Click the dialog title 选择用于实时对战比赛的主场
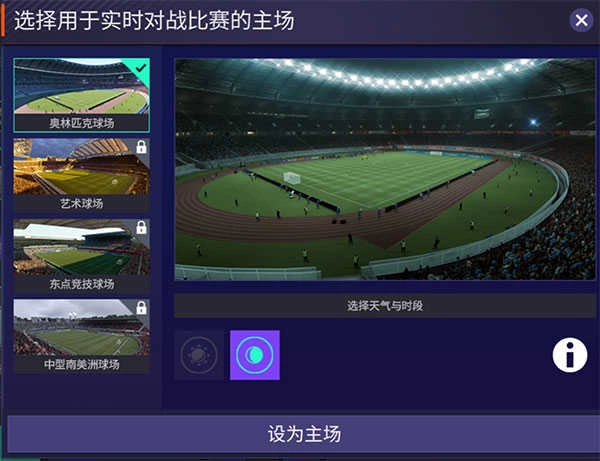The width and height of the screenshot is (600, 461). pyautogui.click(x=154, y=20)
